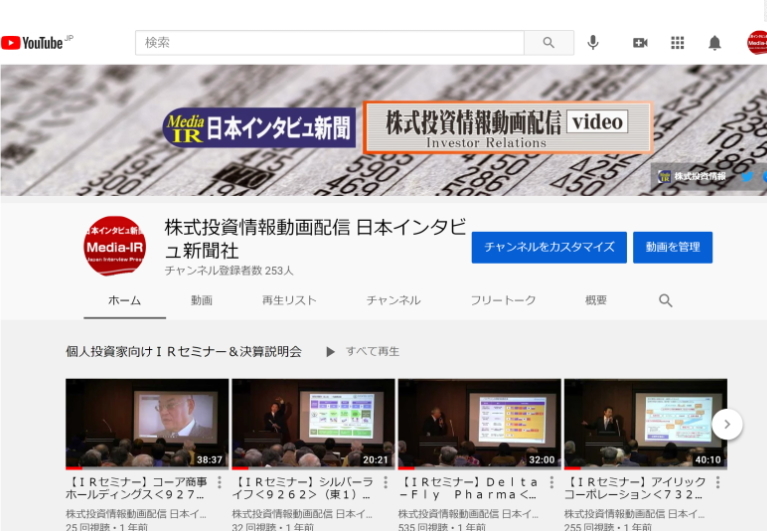The image size is (767, 531).
Task: Click the Twitter icon on banner
Action: pos(746,177)
